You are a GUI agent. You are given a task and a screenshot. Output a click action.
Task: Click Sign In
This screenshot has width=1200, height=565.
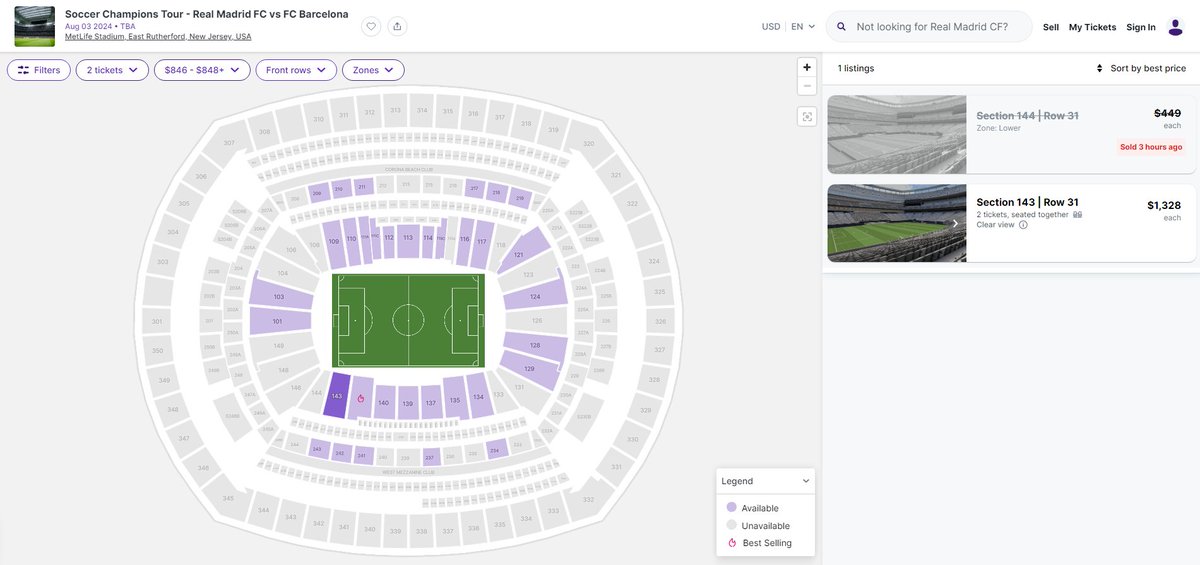point(1141,27)
